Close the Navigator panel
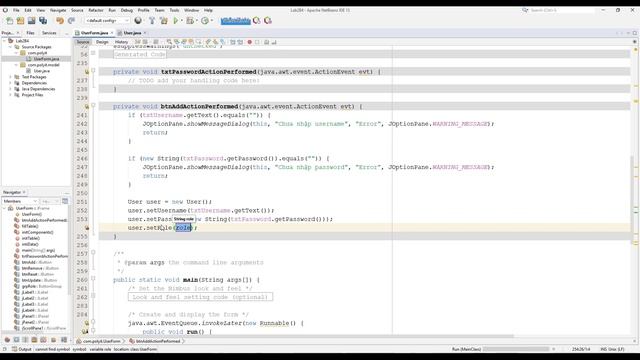Image resolution: width=640 pixels, height=360 pixels. click(24, 192)
